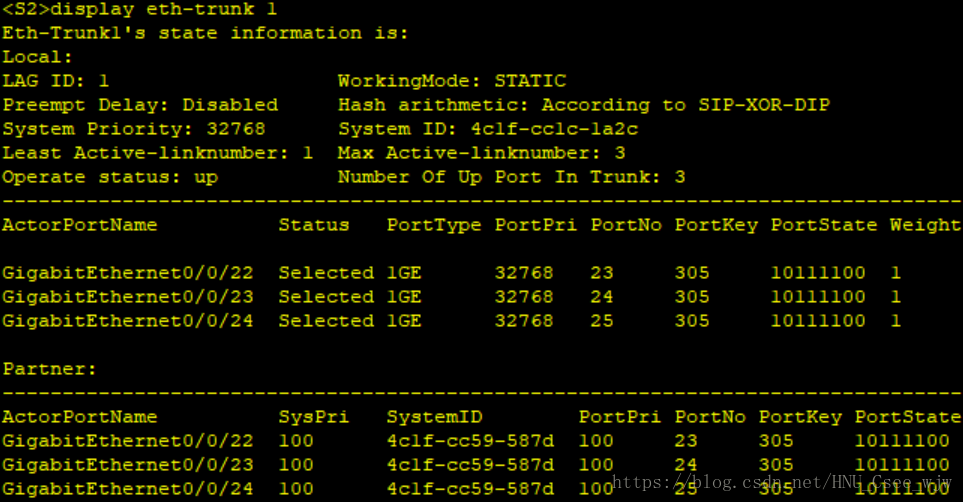Click the 'SysPri' column header in Partner table
Image resolution: width=963 pixels, height=502 pixels.
(313, 417)
